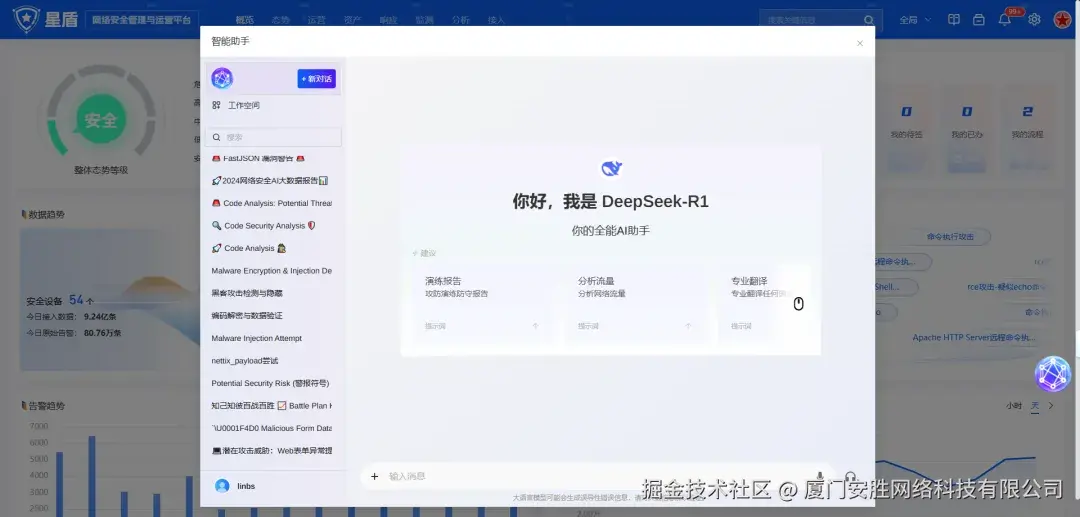Image resolution: width=1080 pixels, height=517 pixels.
Task: Click the green 安全 status gauge
Action: (x=101, y=120)
